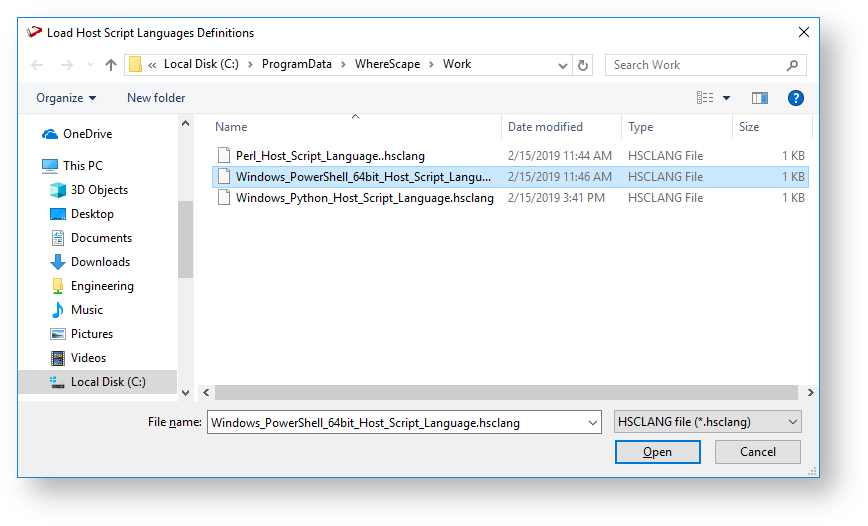
Task: Click horizontal scrollbar right arrow
Action: tap(810, 393)
